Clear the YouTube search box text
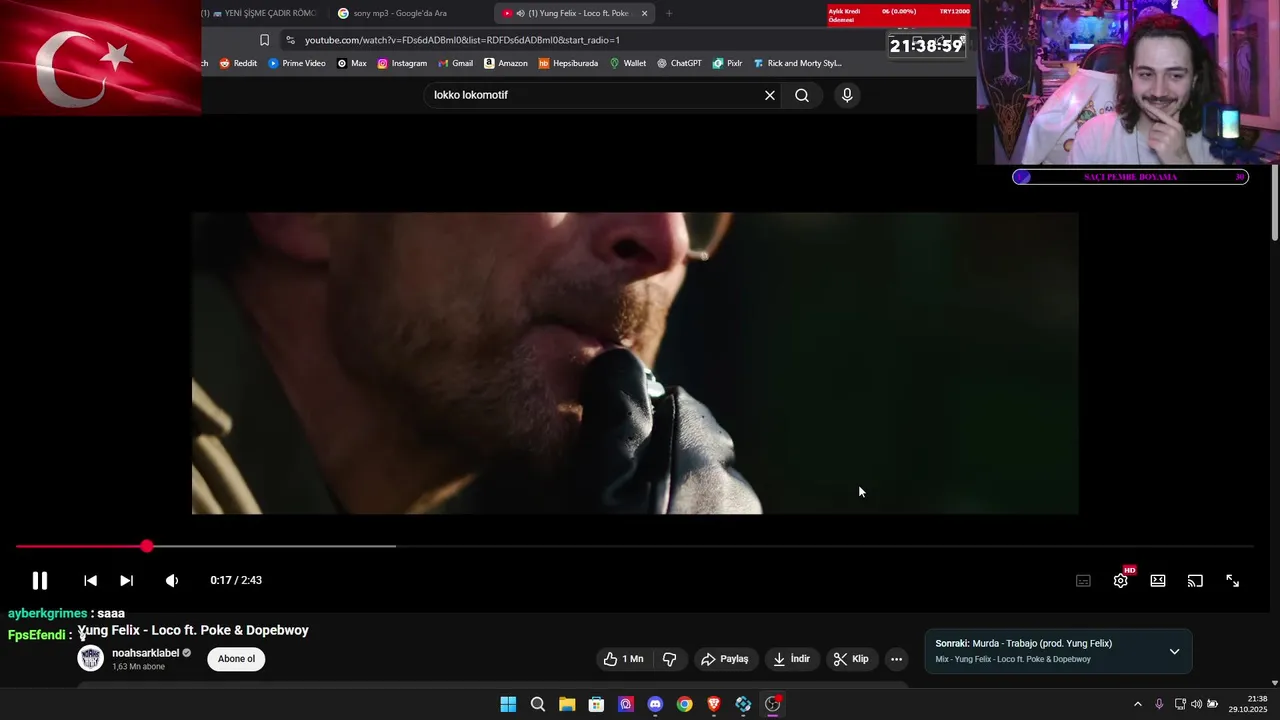This screenshot has height=720, width=1280. [x=770, y=95]
